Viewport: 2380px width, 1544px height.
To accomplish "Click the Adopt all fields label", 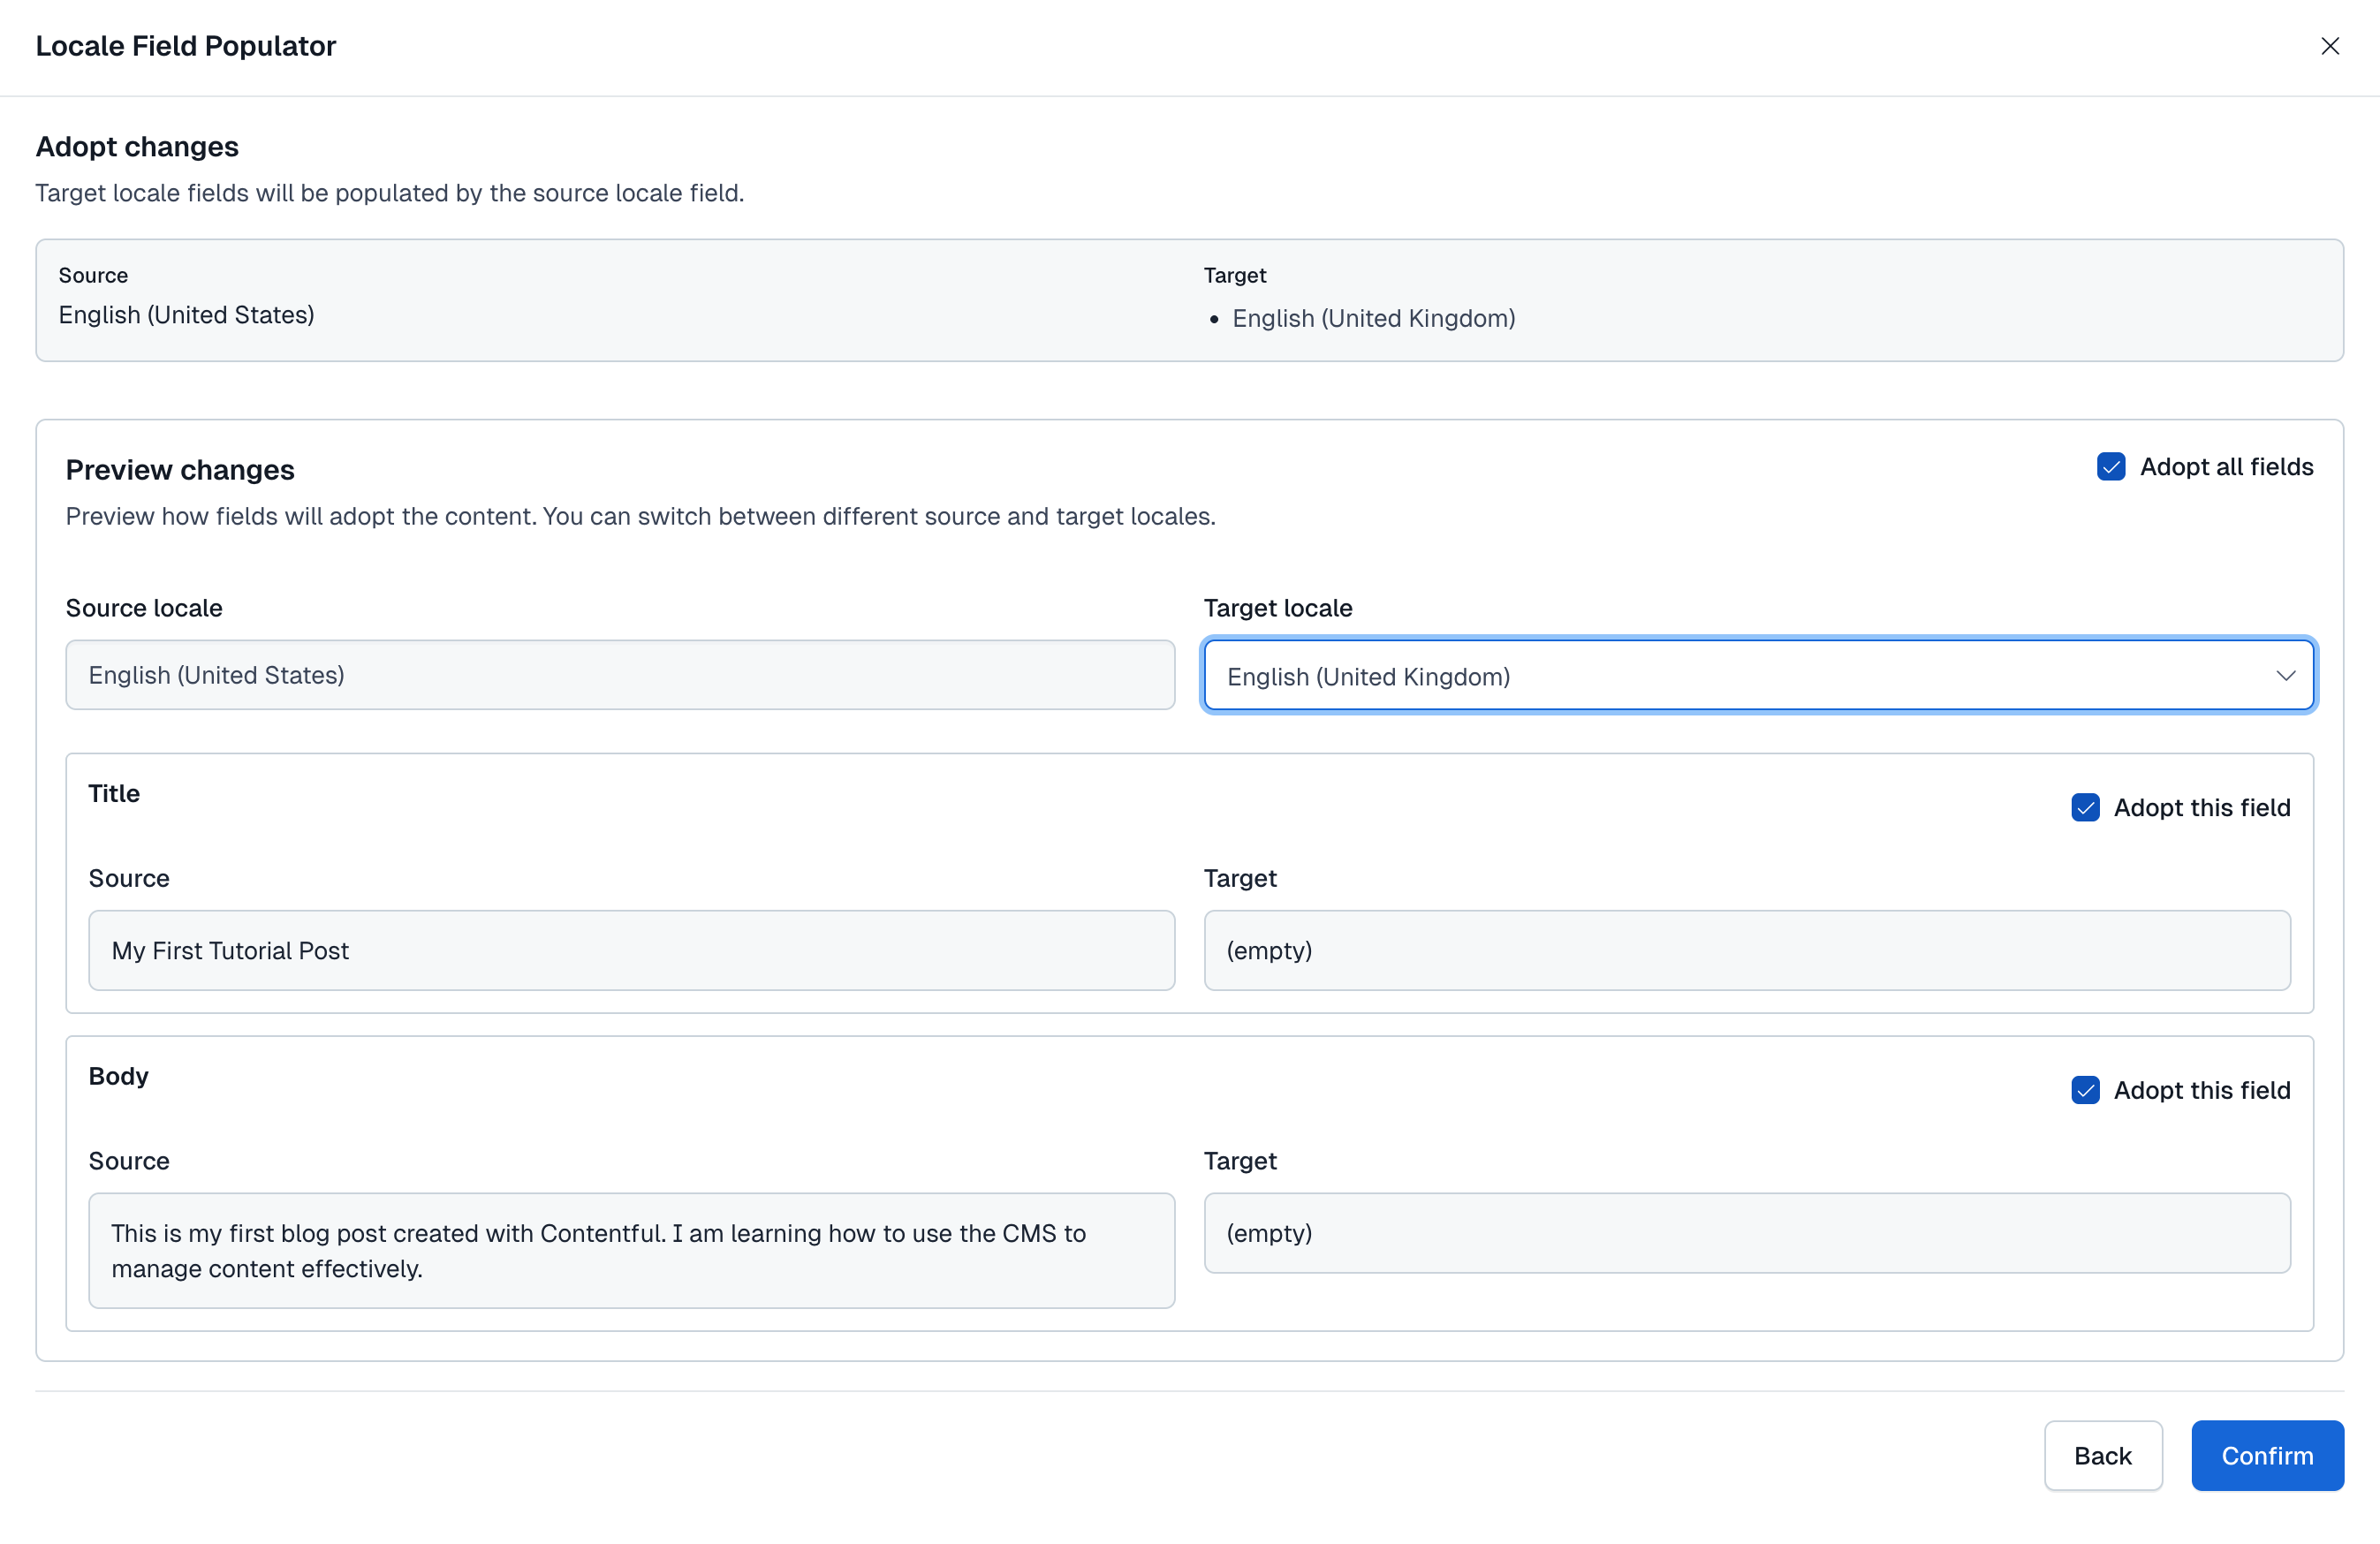I will 2226,467.
